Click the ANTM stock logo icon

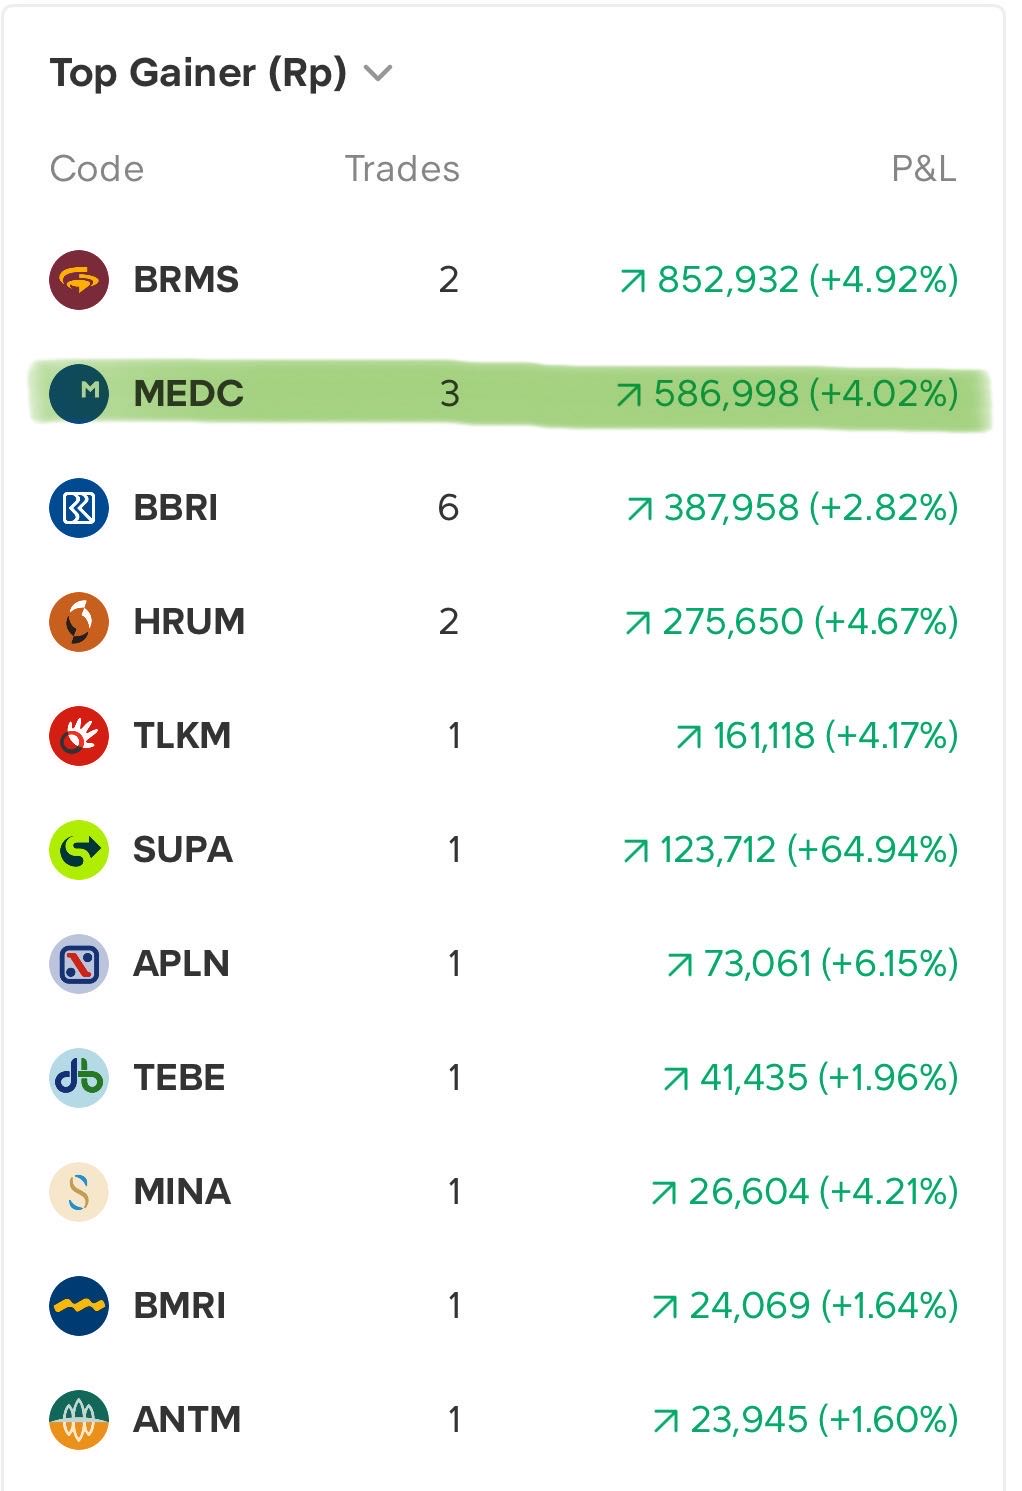tap(79, 1420)
